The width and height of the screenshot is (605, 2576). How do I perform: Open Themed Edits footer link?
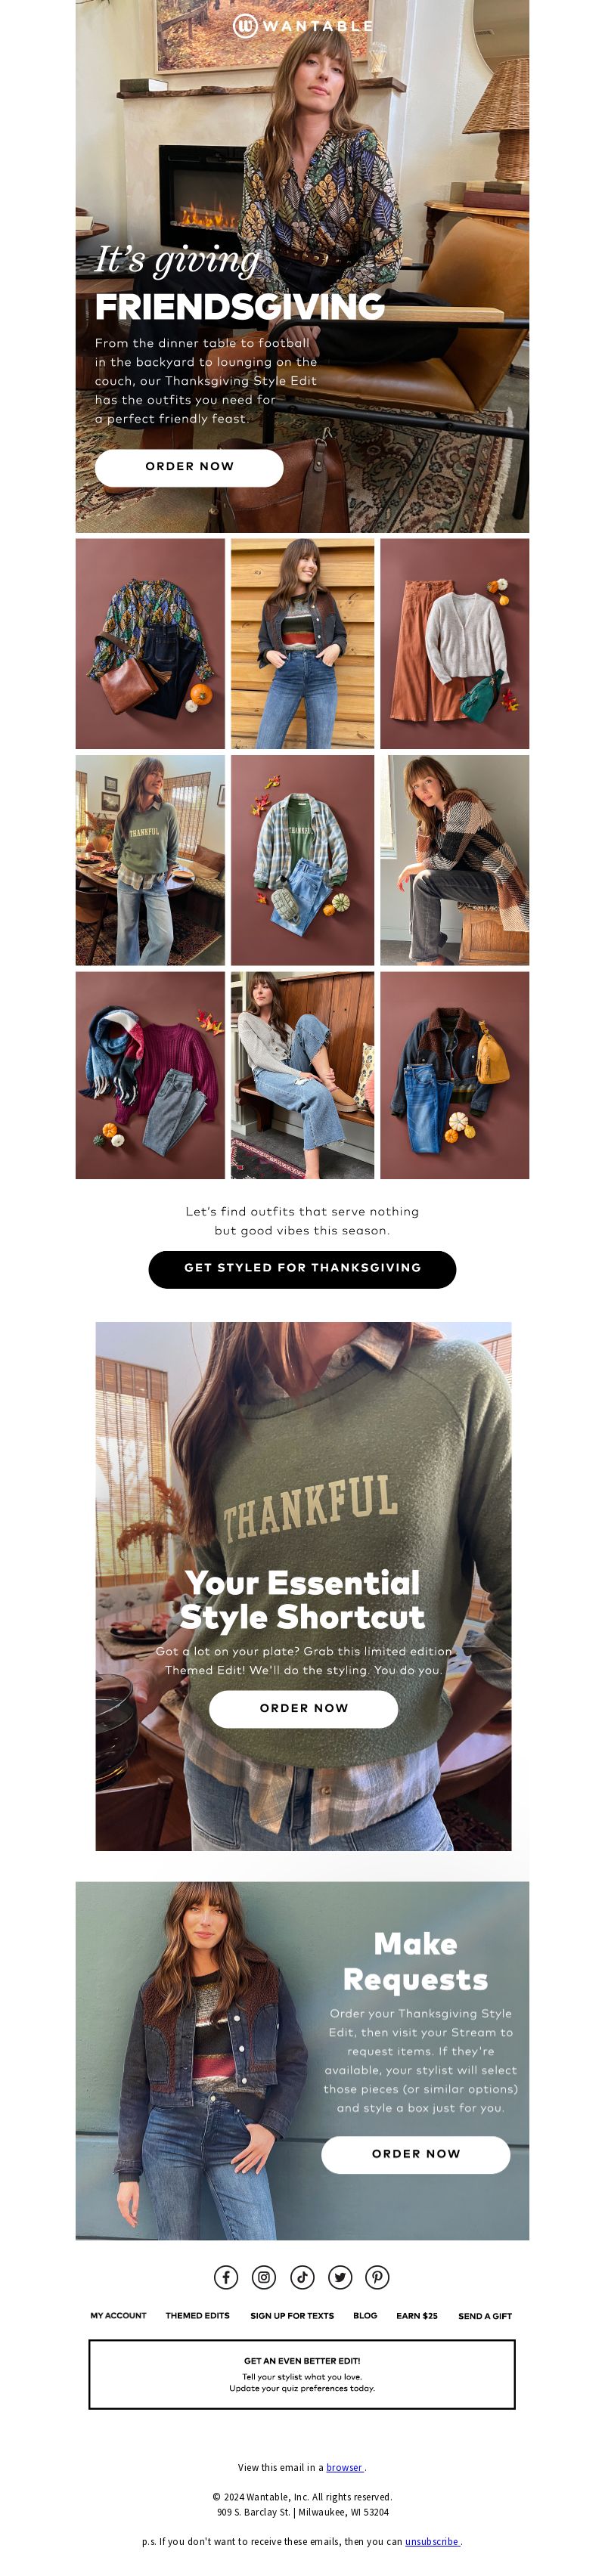click(197, 2316)
